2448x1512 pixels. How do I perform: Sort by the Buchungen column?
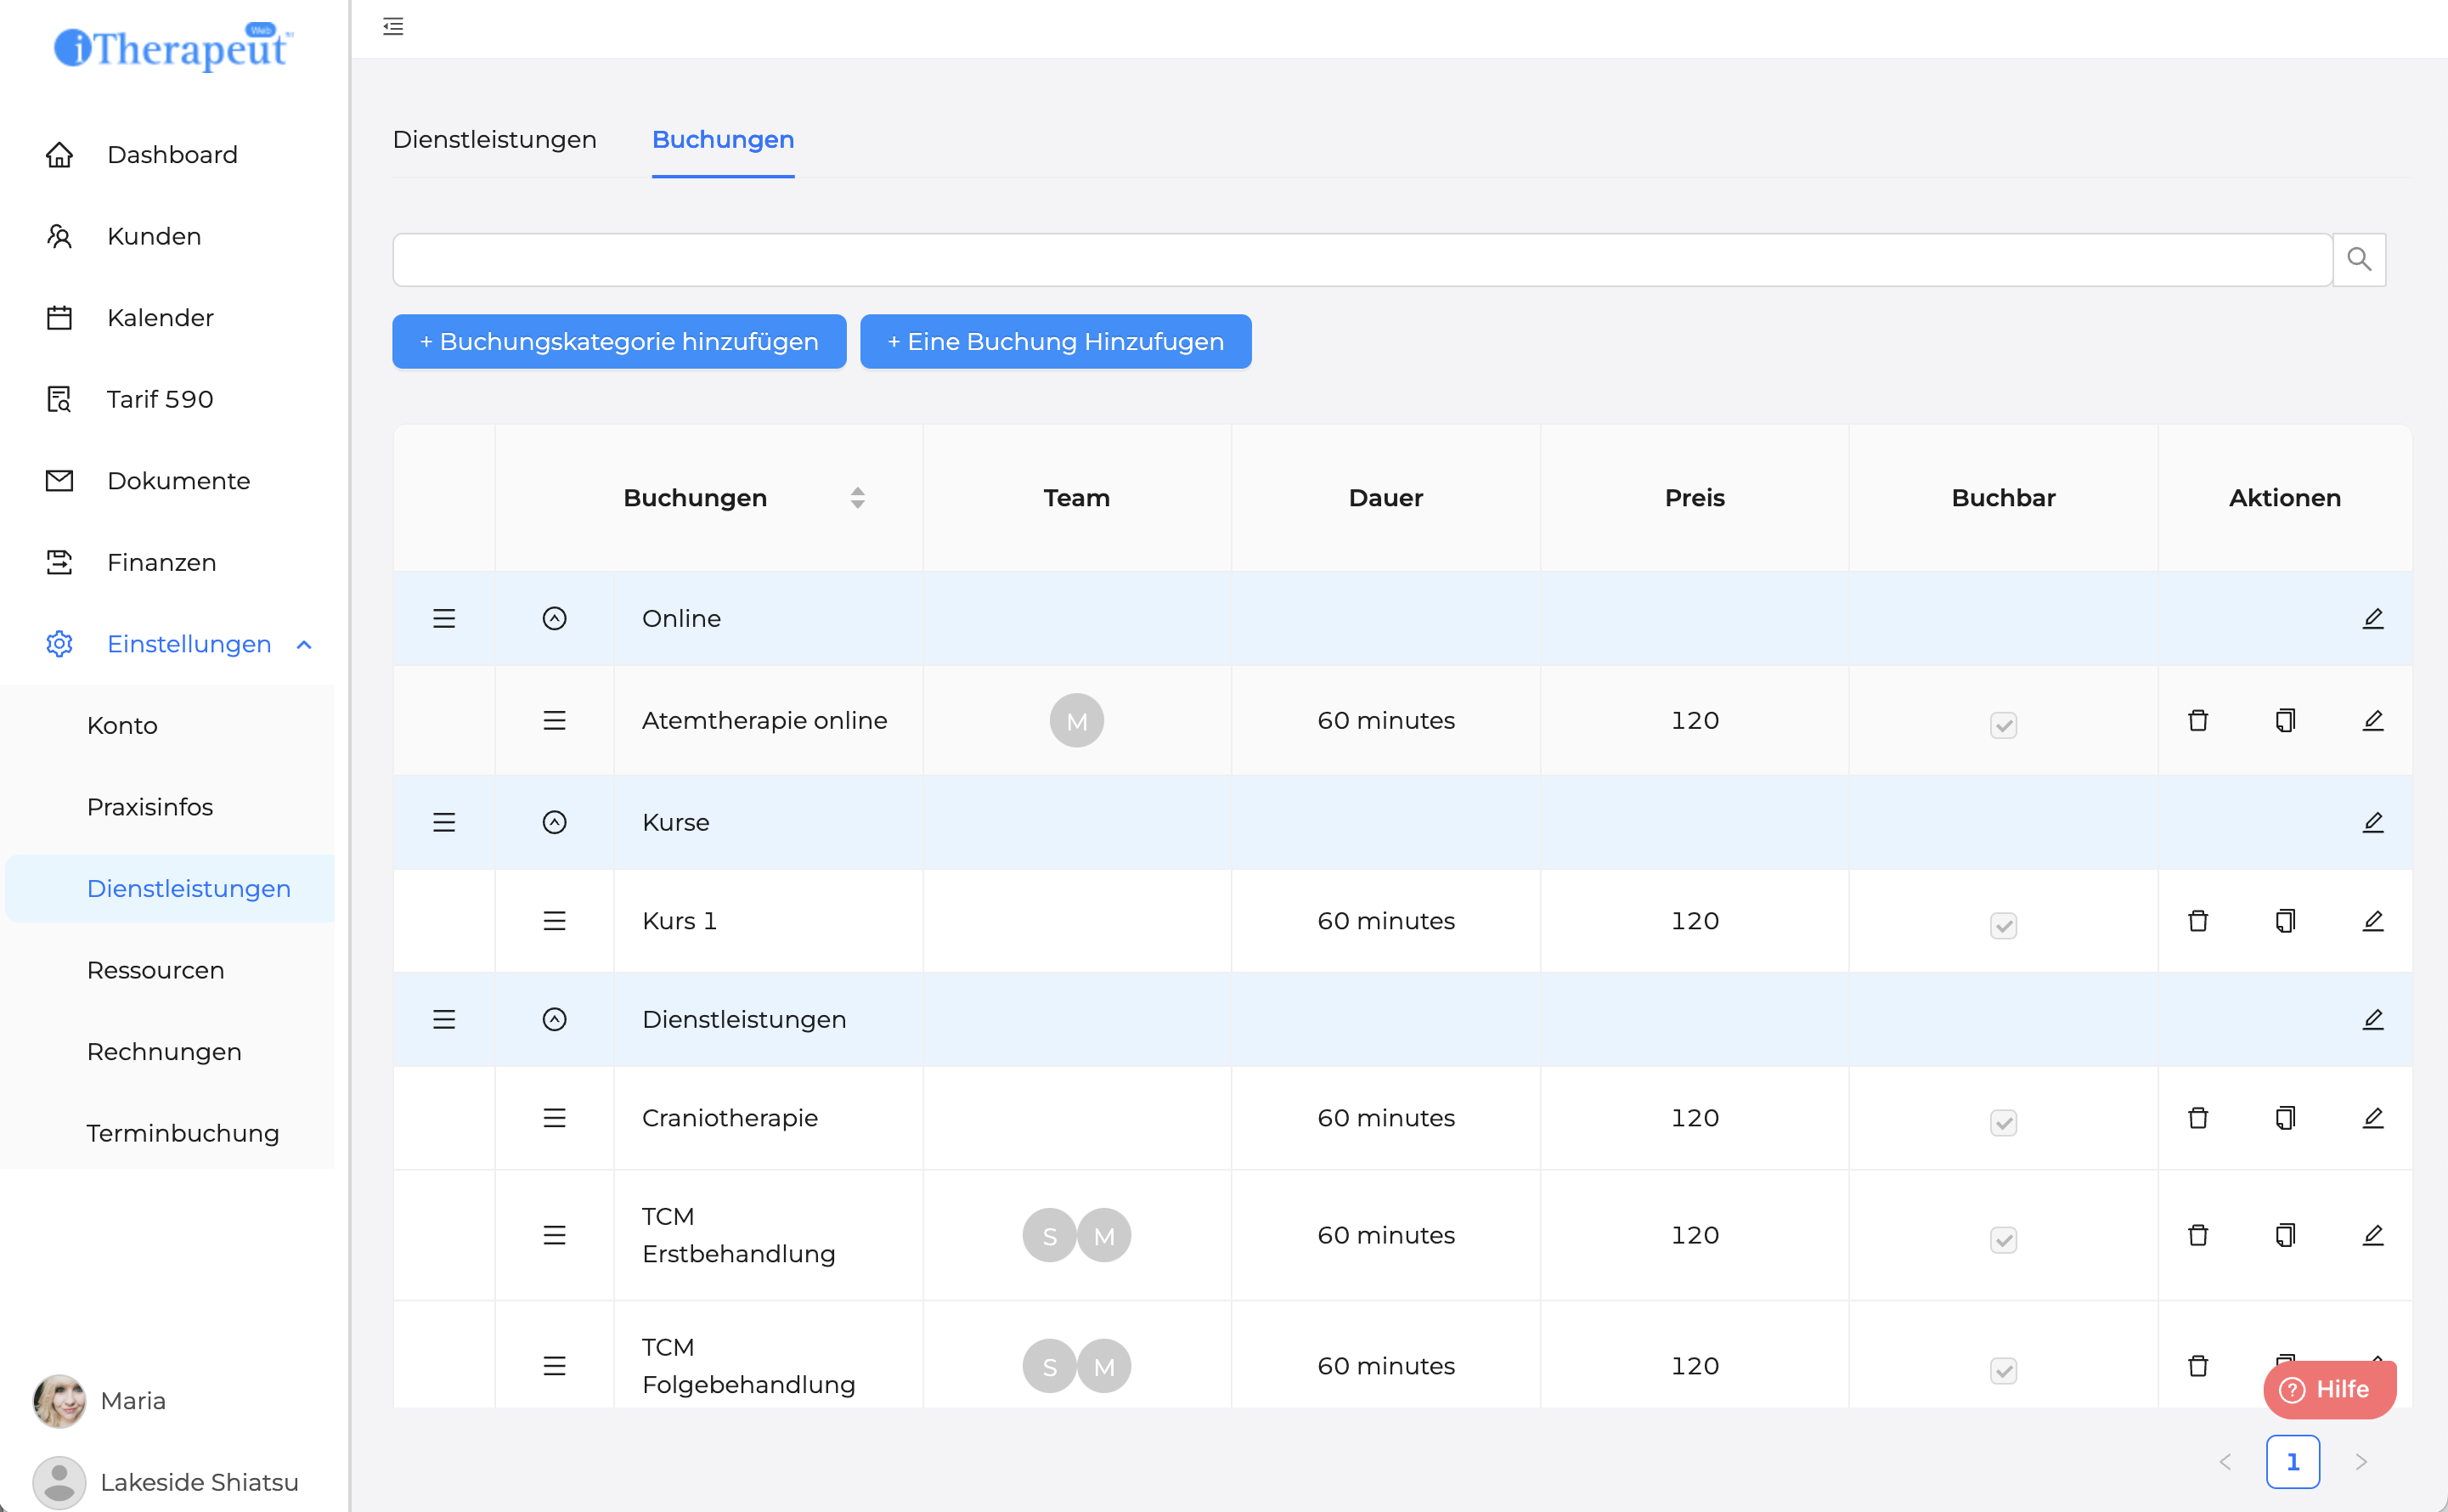[x=857, y=498]
